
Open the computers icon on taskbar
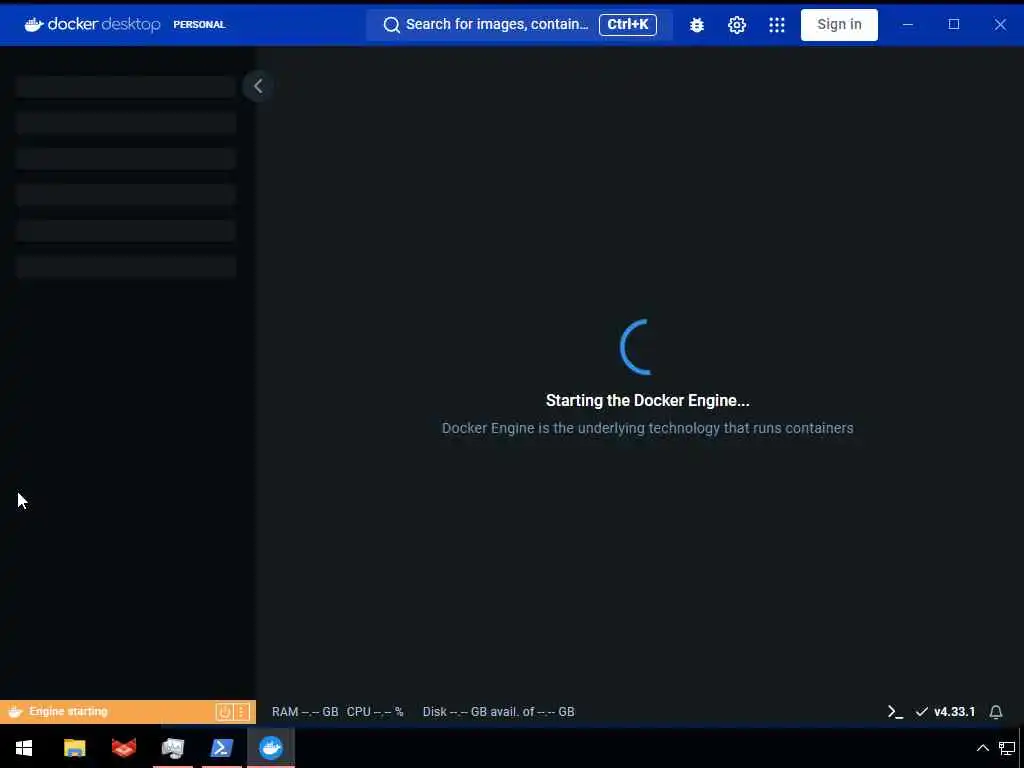(x=172, y=748)
